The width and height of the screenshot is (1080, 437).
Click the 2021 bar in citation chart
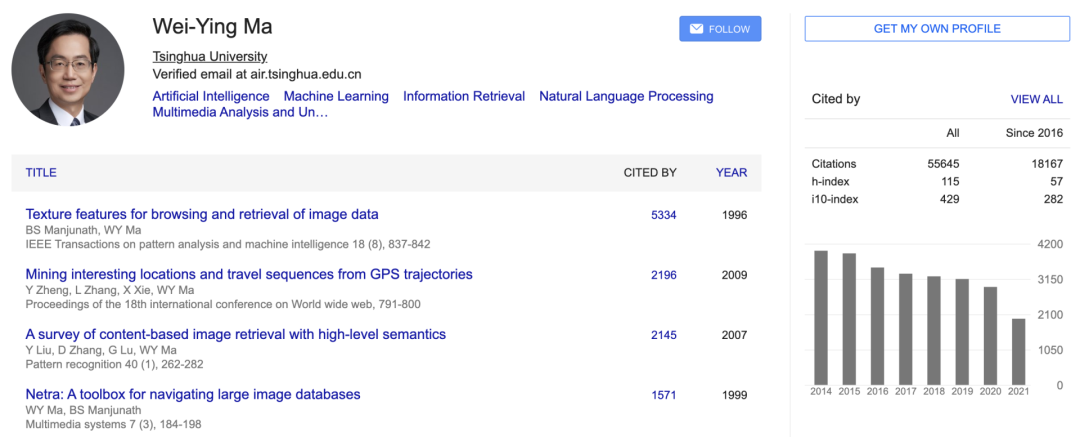point(1018,351)
